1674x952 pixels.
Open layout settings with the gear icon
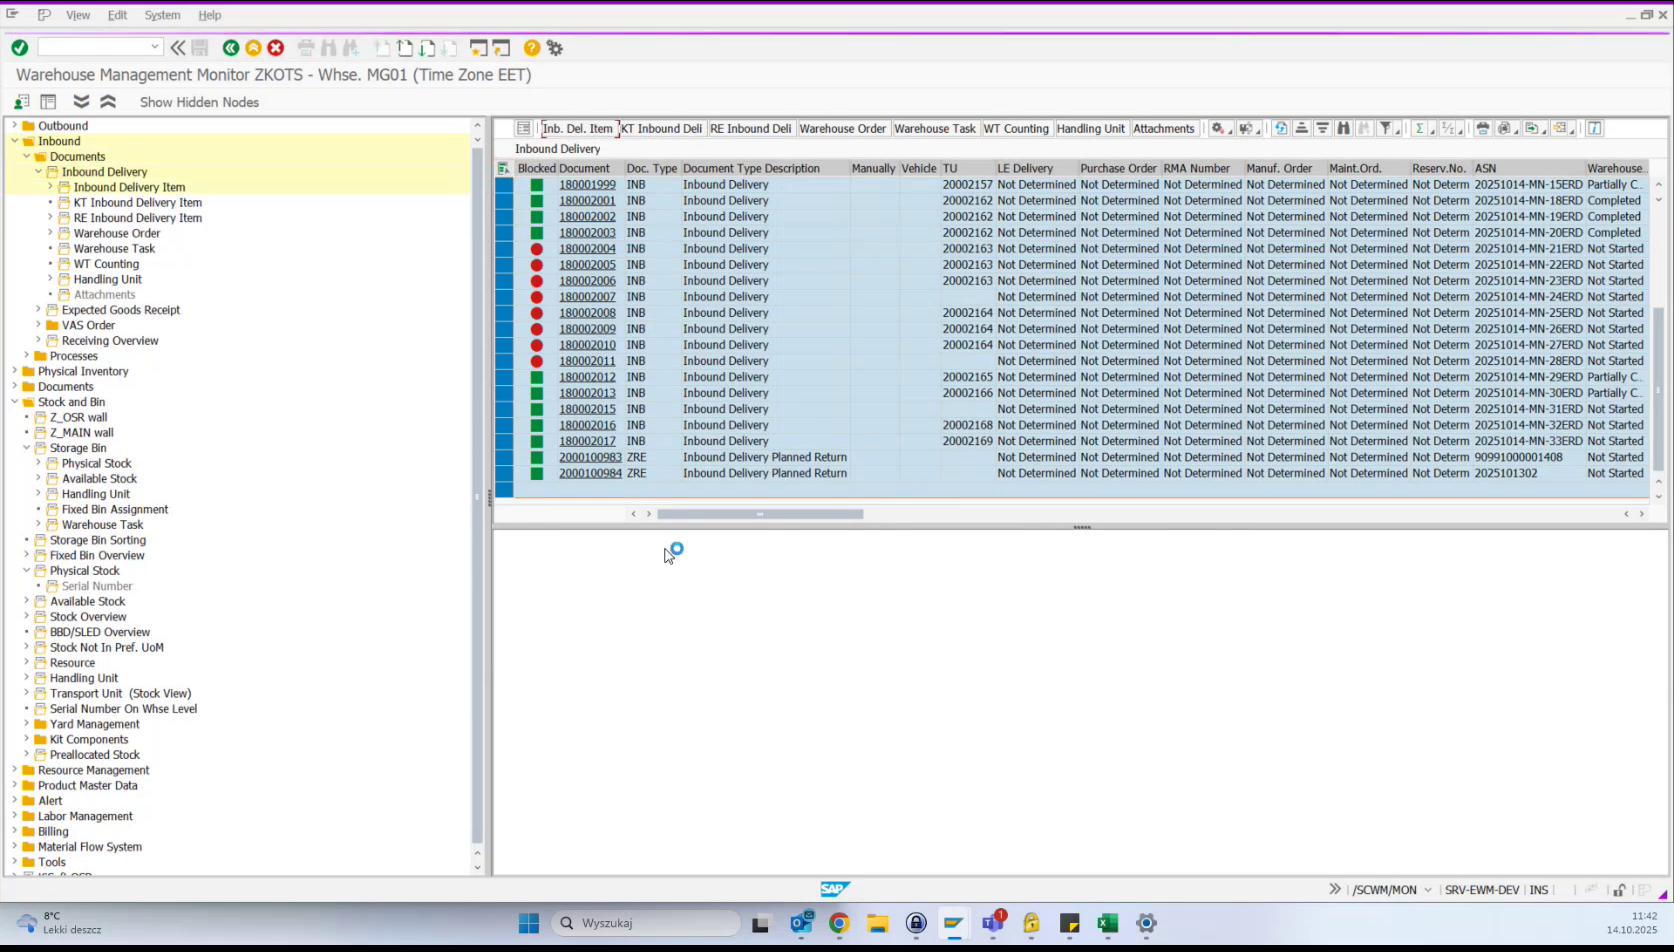(1218, 128)
